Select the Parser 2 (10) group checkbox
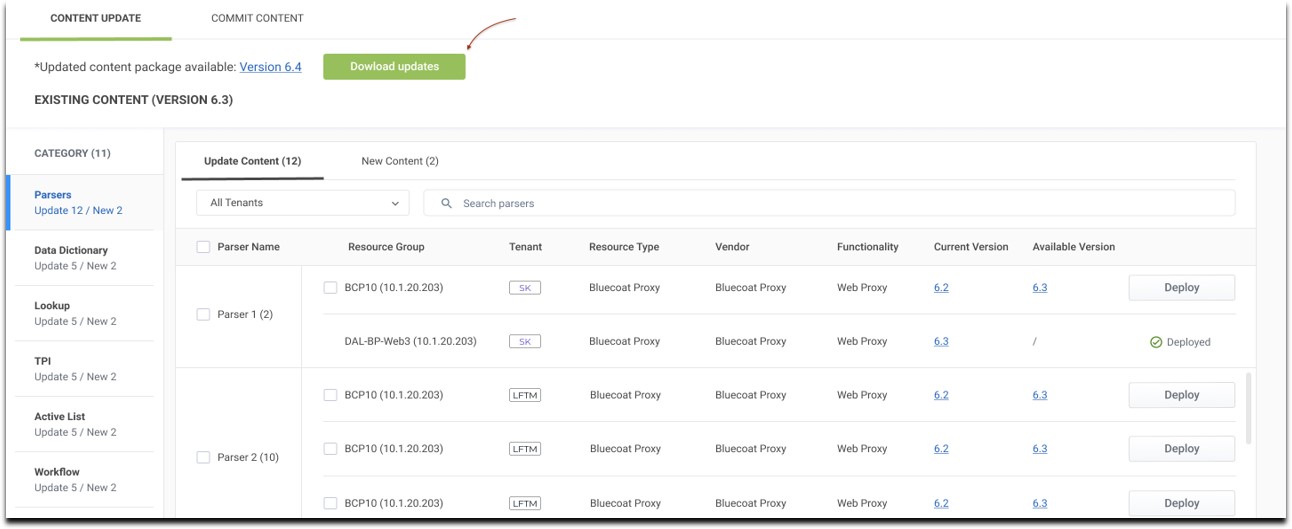The height and width of the screenshot is (529, 1292). 203,457
